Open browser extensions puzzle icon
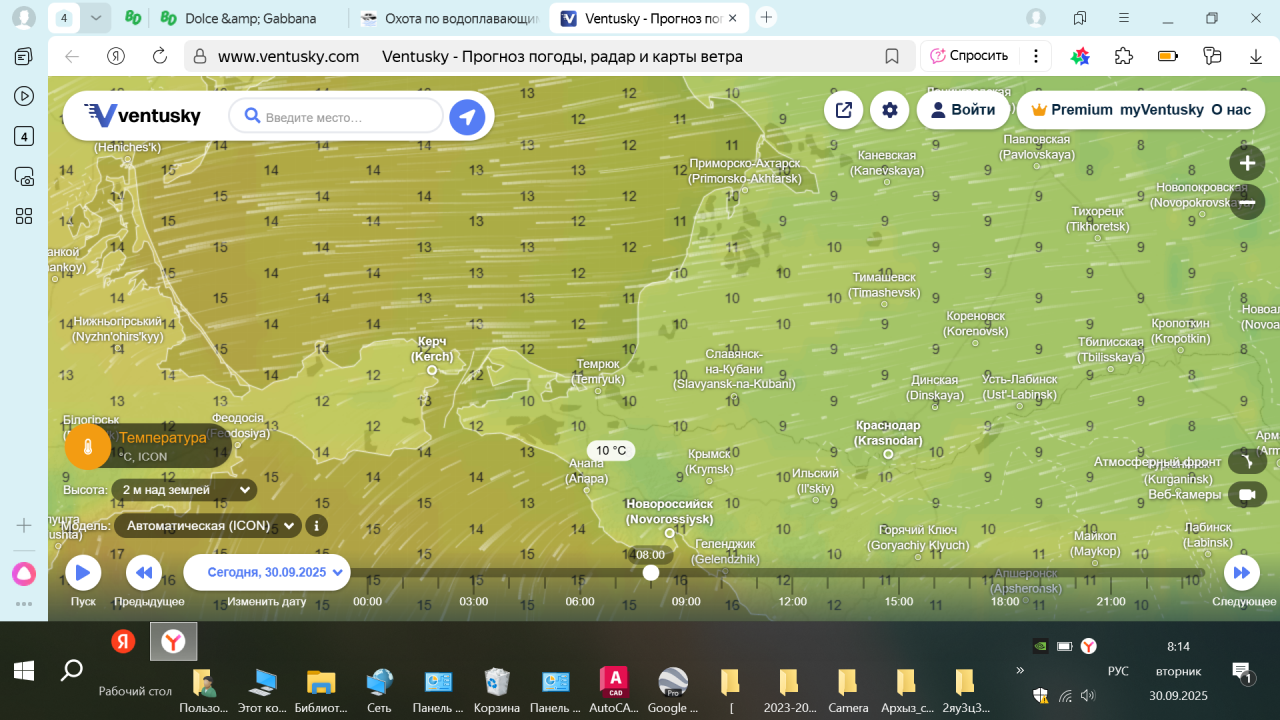This screenshot has height=720, width=1280. coord(1124,56)
